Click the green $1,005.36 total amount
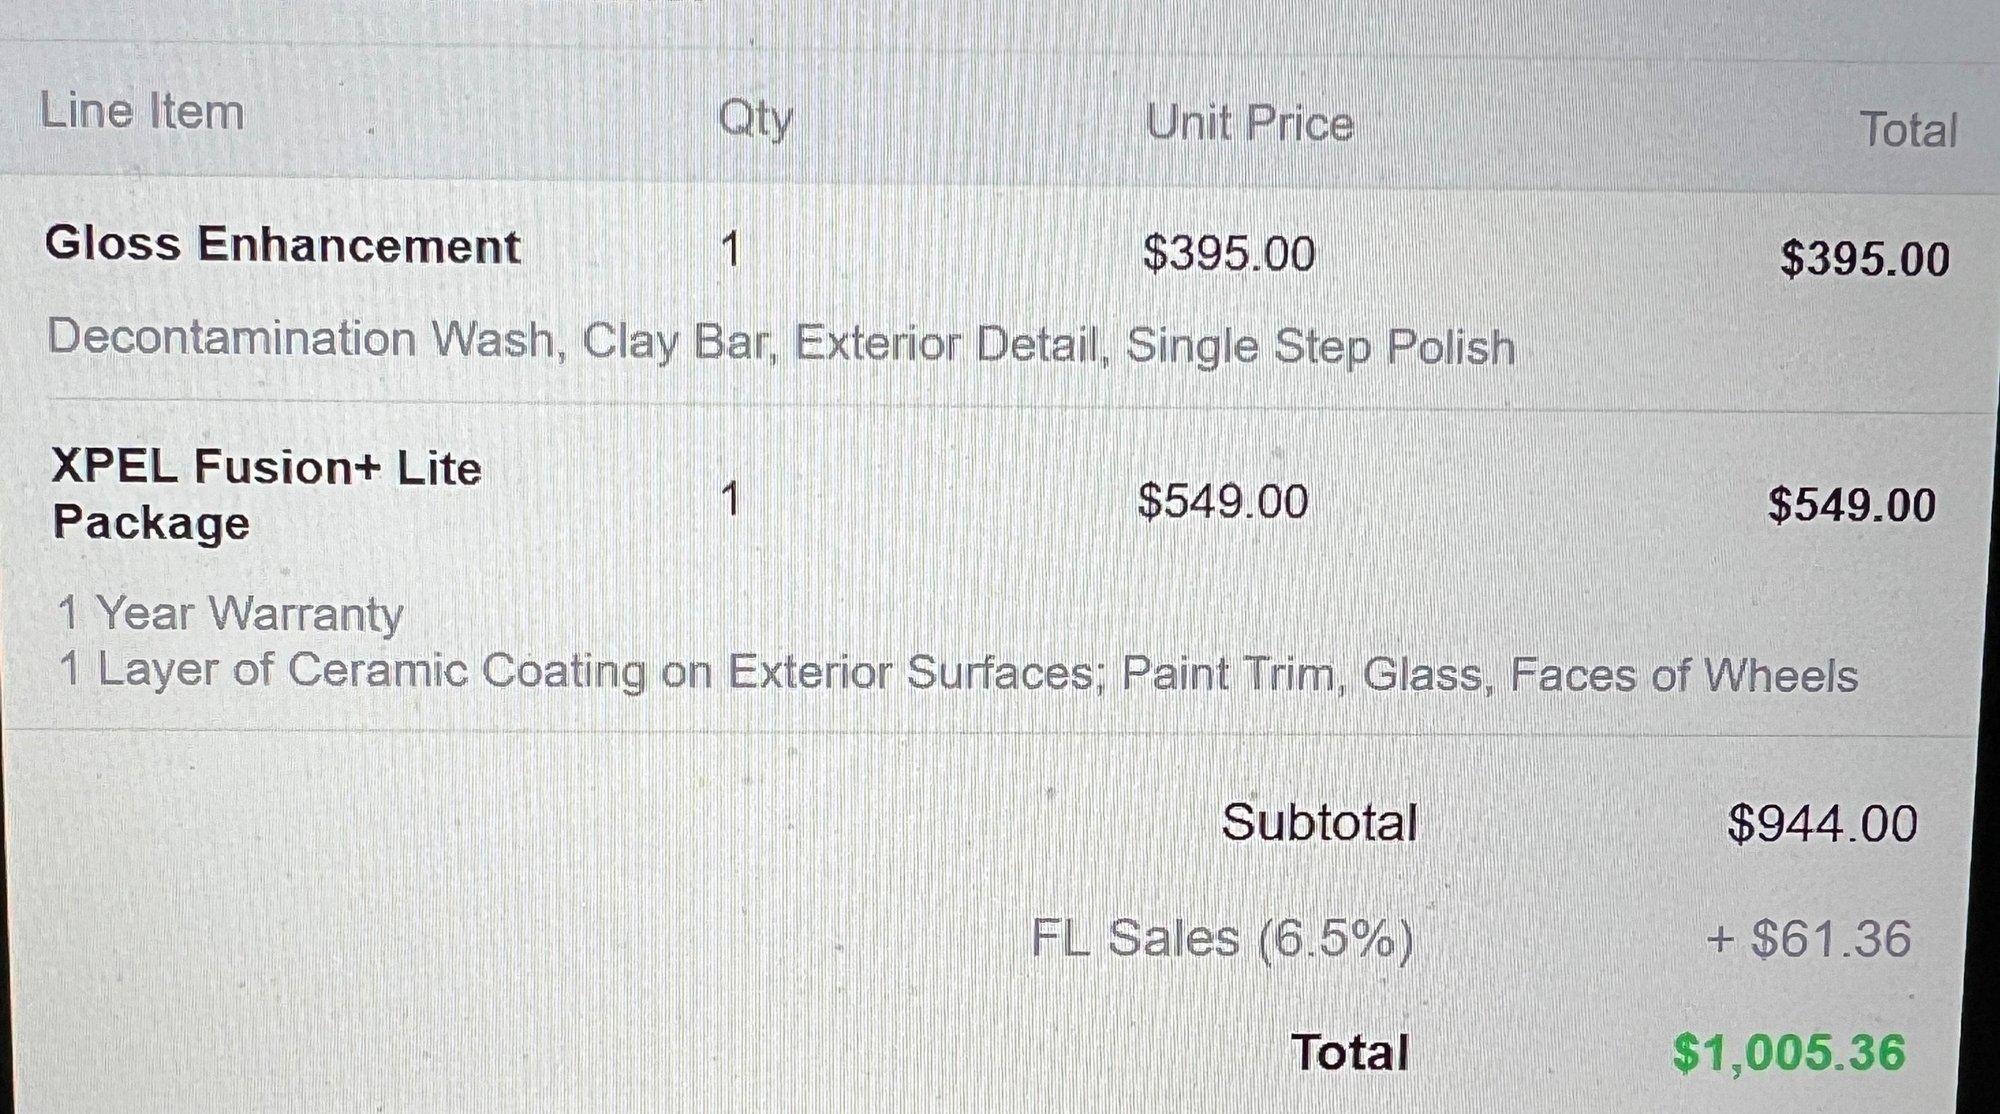Image resolution: width=2000 pixels, height=1114 pixels. pyautogui.click(x=1789, y=1053)
